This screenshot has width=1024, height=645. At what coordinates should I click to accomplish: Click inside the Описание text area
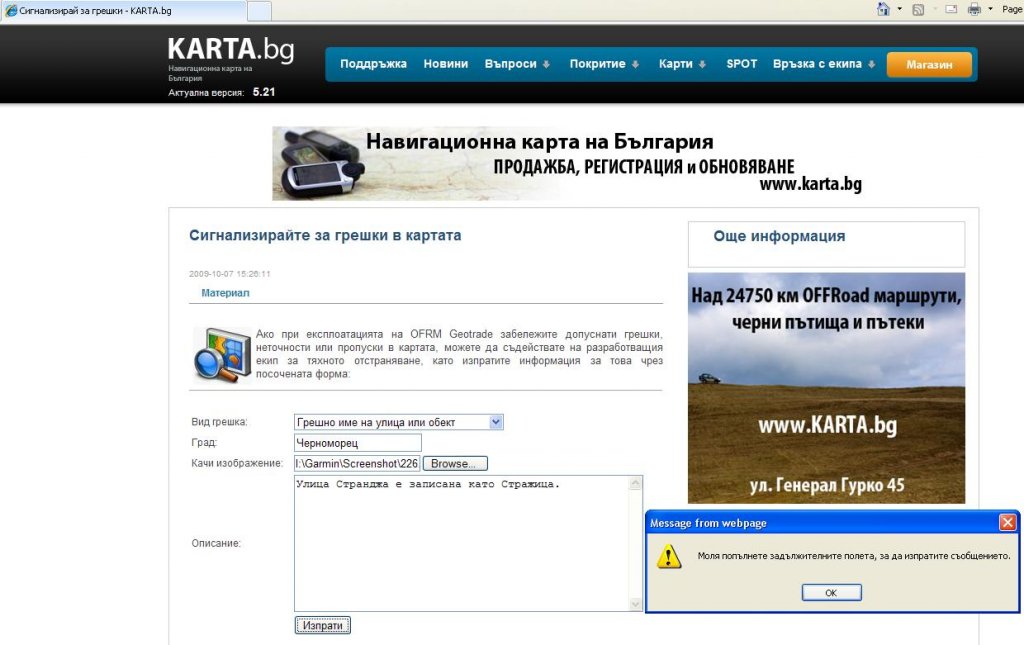[x=461, y=543]
